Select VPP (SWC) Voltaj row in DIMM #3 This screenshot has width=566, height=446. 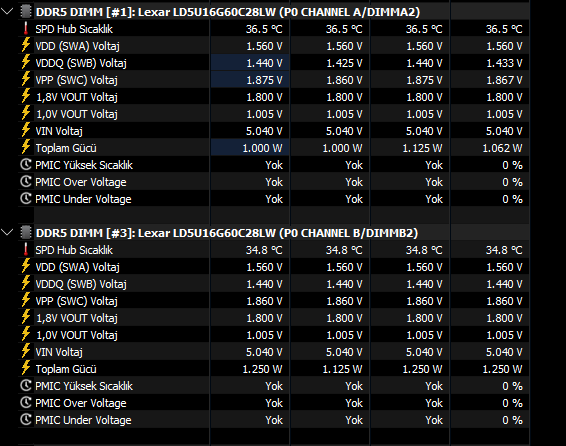click(274, 301)
